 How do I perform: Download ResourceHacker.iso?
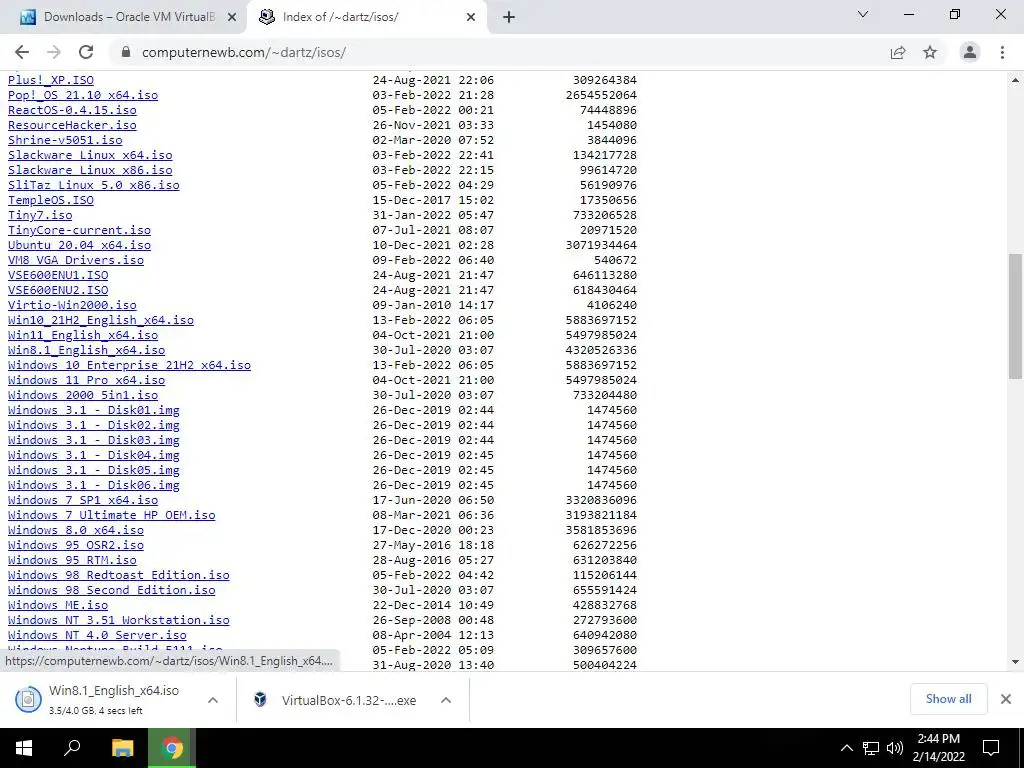pos(72,125)
